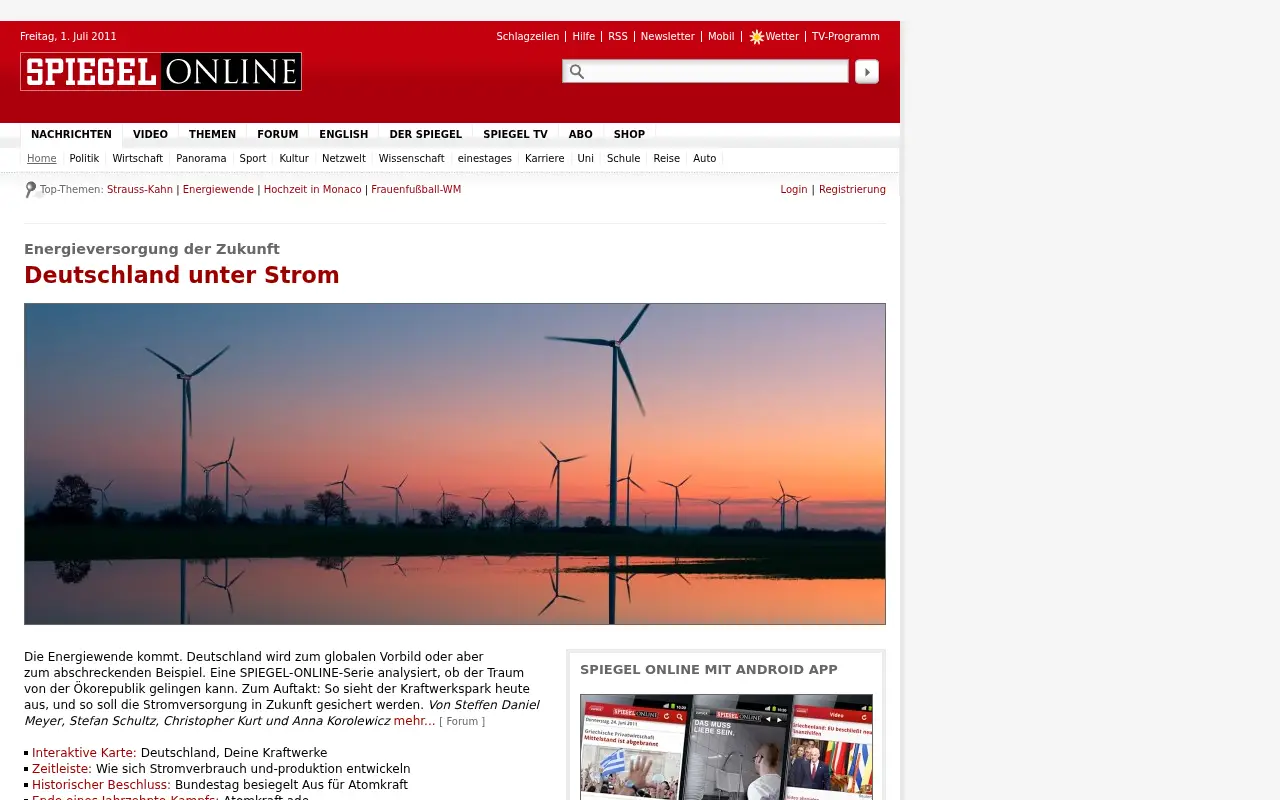Click the SPIEGEL ONLINE logo

(161, 72)
